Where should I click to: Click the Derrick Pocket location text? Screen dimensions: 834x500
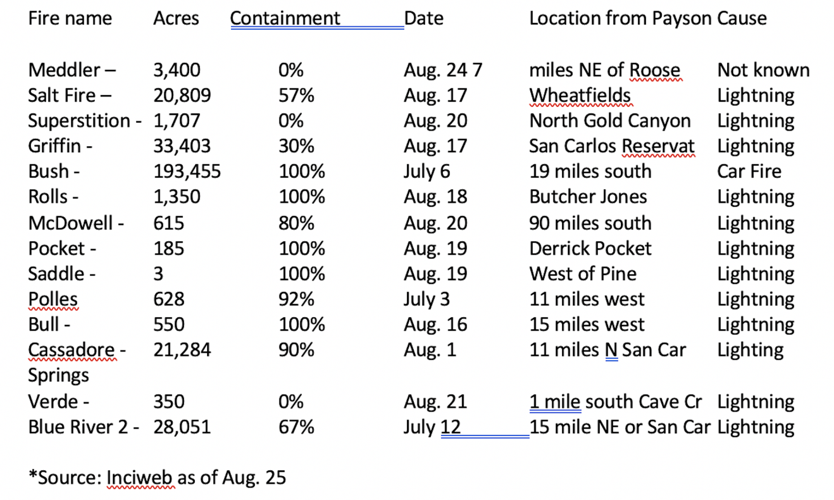click(590, 249)
